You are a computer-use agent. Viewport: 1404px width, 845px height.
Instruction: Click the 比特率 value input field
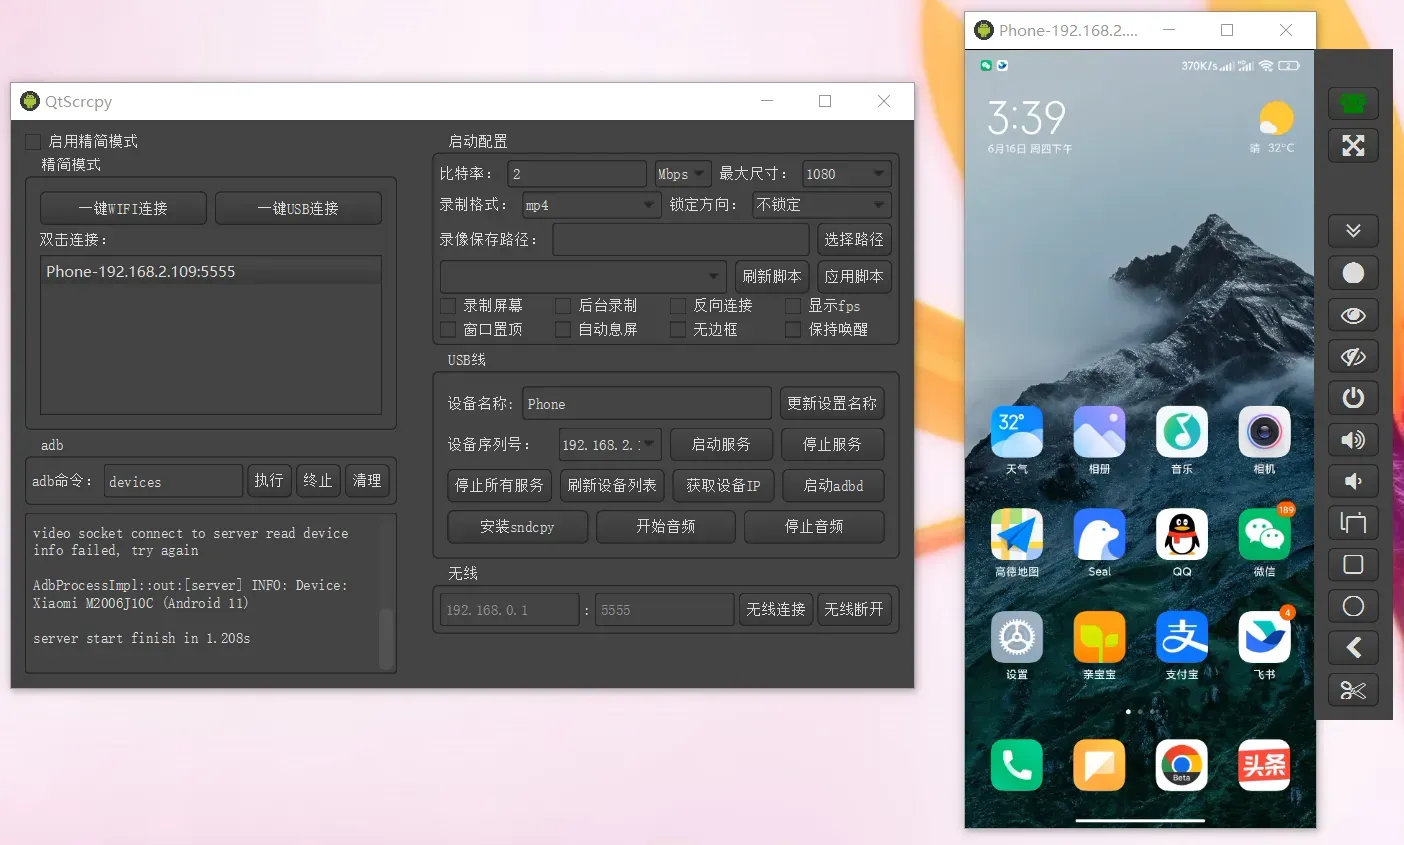pyautogui.click(x=577, y=174)
